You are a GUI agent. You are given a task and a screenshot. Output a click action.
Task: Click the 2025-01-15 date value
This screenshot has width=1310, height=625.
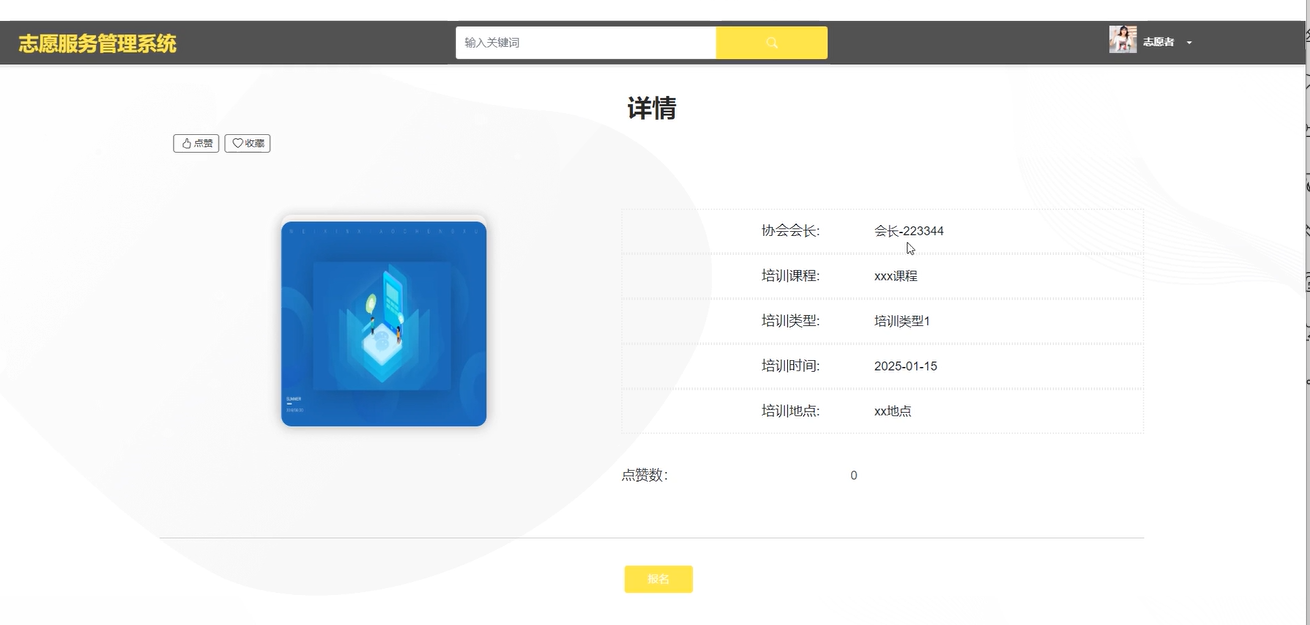pyautogui.click(x=906, y=366)
